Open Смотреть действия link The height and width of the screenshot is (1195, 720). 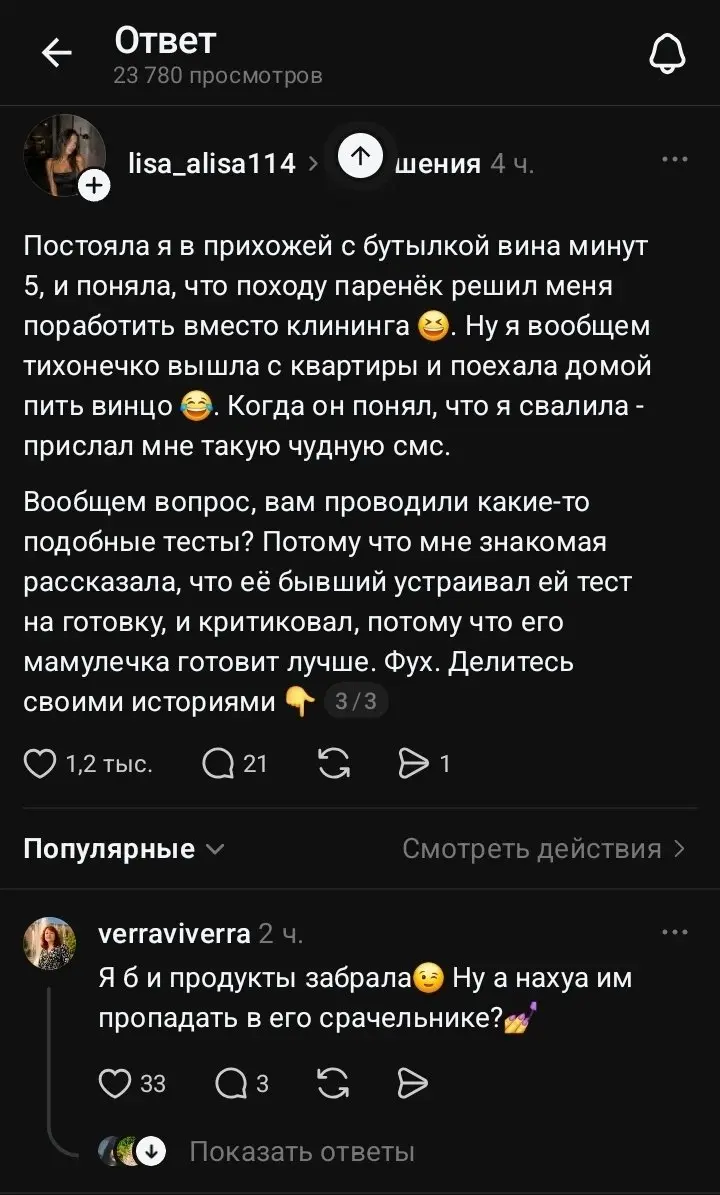coord(544,849)
